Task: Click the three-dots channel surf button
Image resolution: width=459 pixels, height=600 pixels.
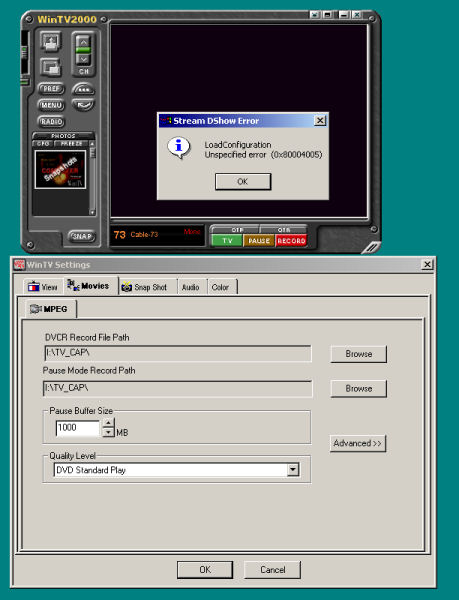Action: (x=83, y=90)
